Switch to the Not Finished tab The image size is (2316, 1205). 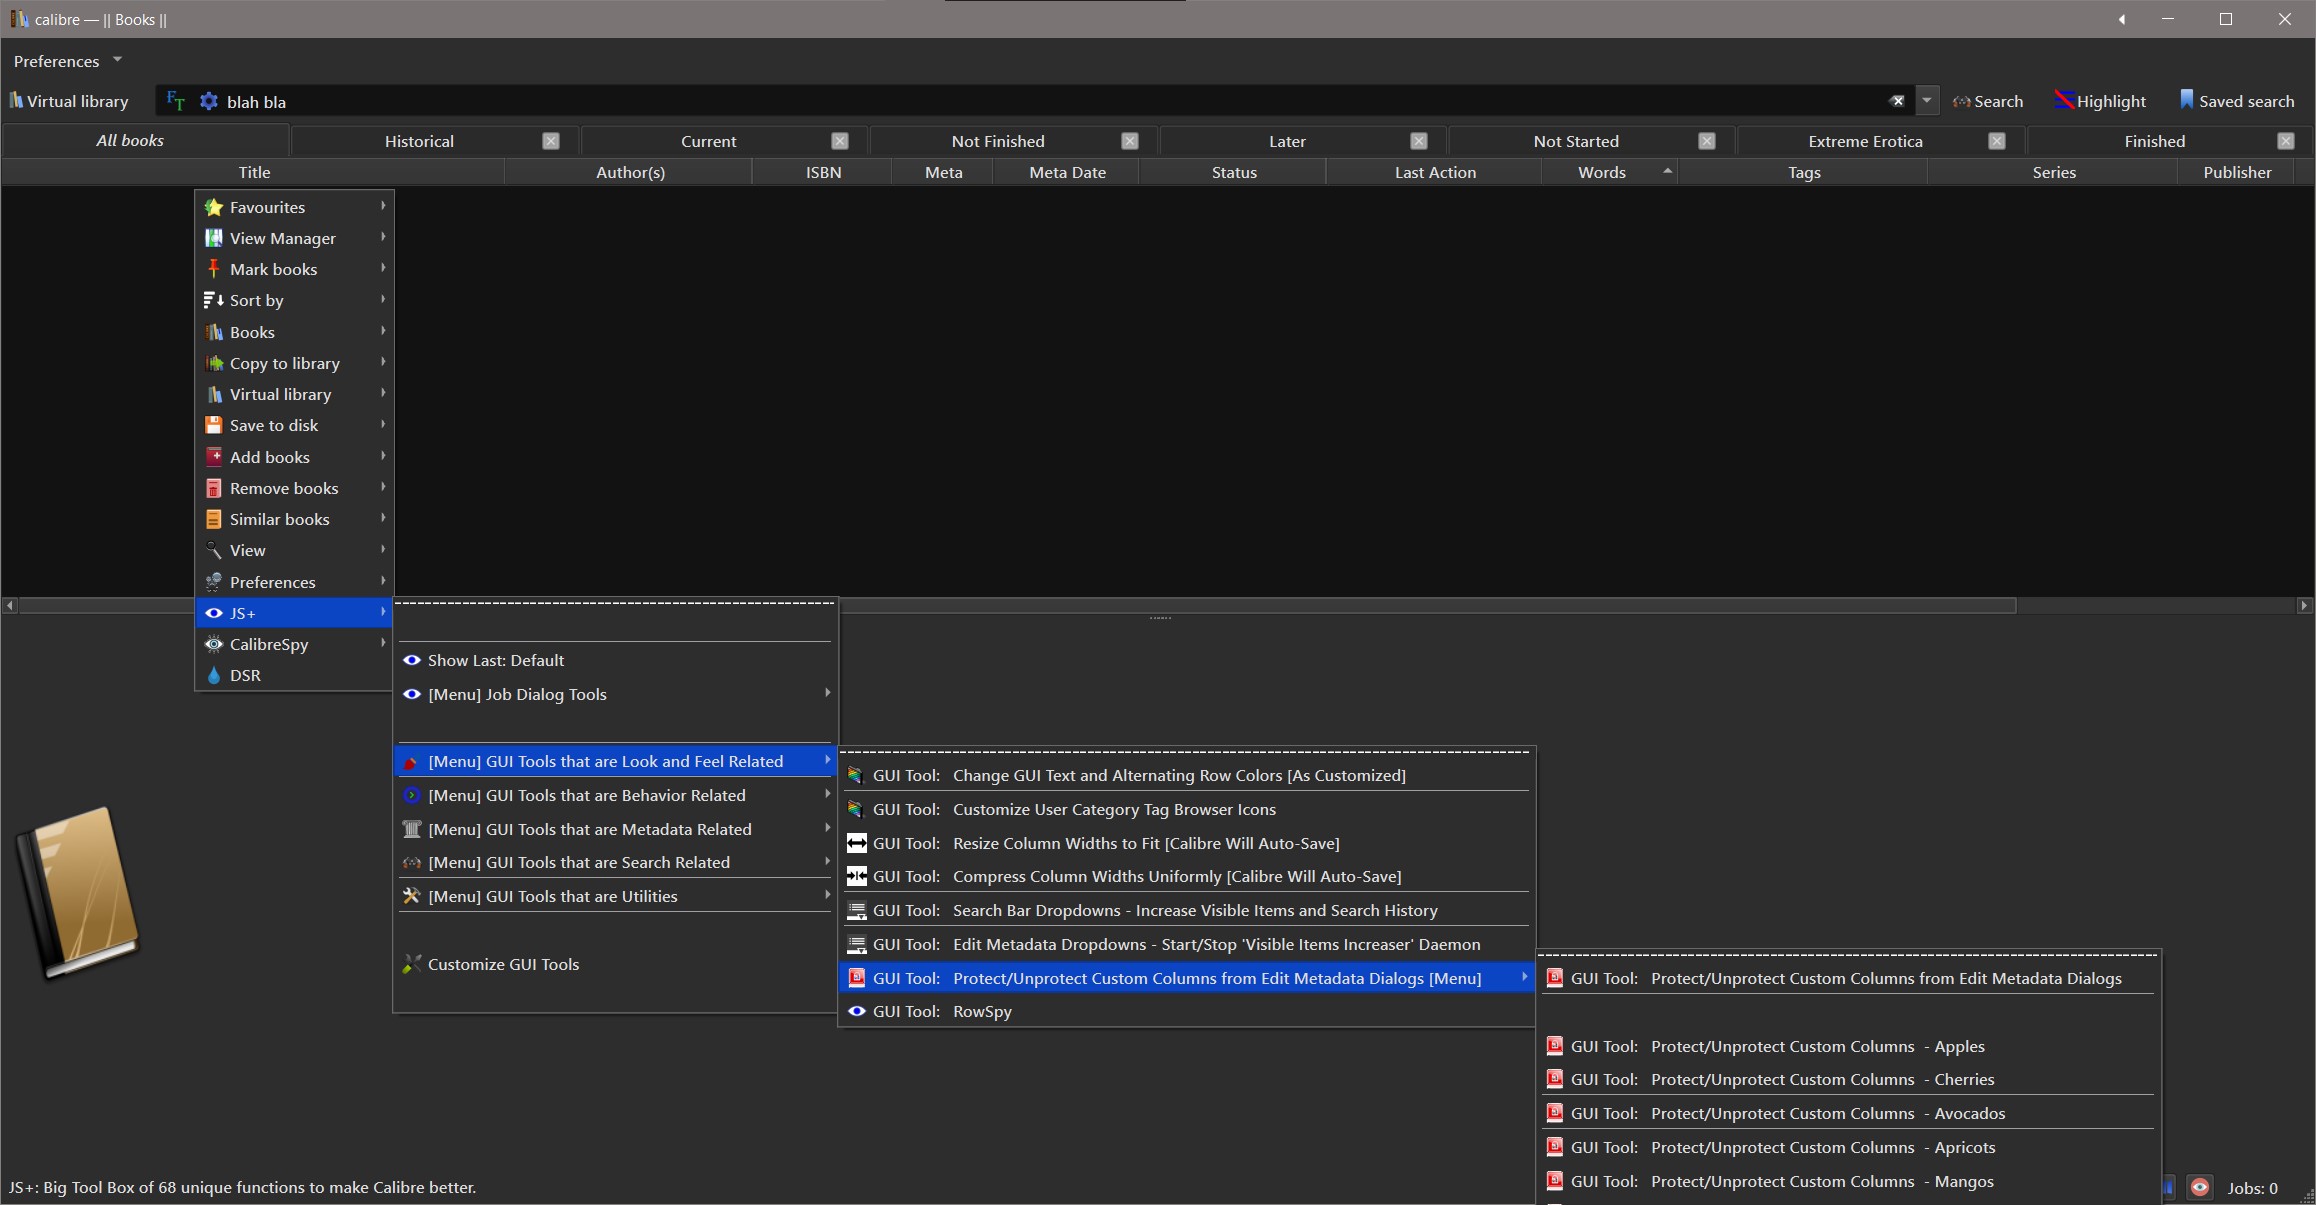(997, 141)
